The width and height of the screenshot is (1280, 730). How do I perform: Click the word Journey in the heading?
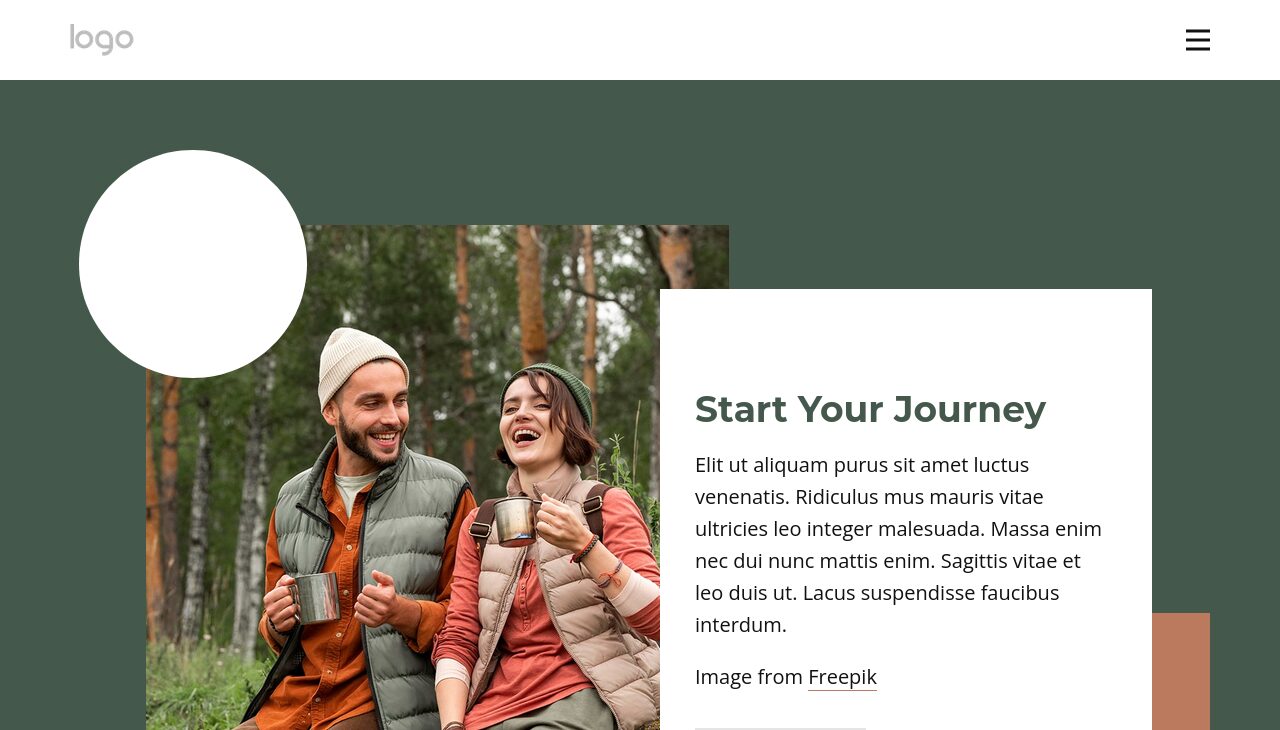tap(970, 409)
